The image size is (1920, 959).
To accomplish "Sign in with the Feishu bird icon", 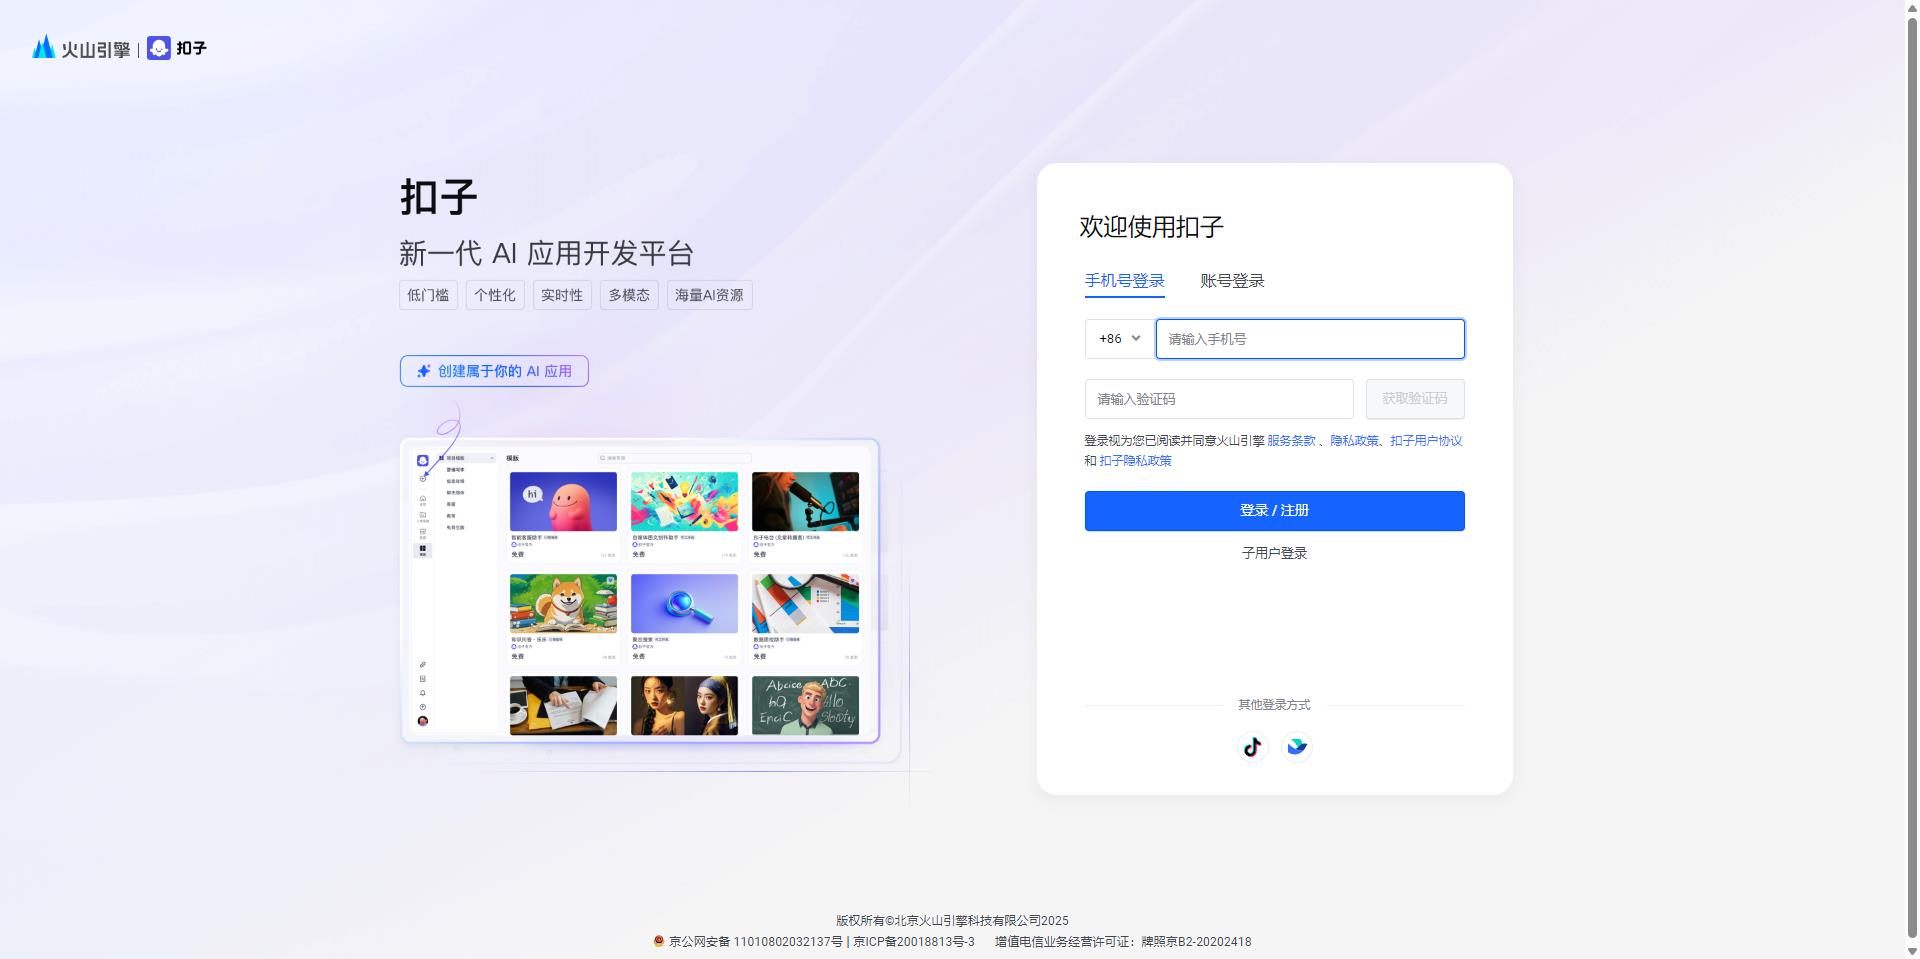I will coord(1297,747).
